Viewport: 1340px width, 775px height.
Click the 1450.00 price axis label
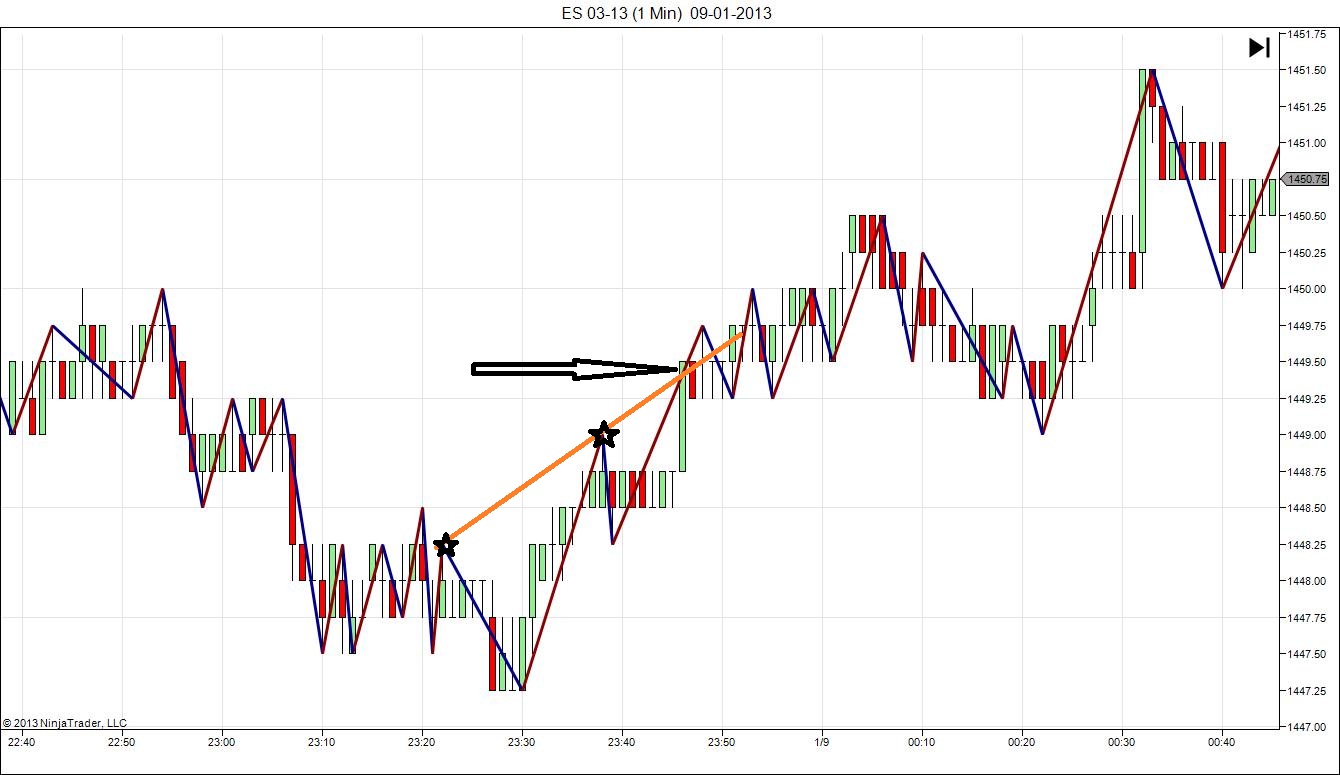click(x=1306, y=289)
